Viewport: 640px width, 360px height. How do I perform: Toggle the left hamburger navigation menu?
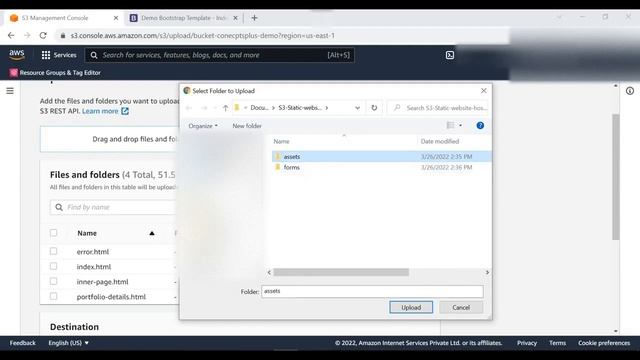(x=10, y=91)
